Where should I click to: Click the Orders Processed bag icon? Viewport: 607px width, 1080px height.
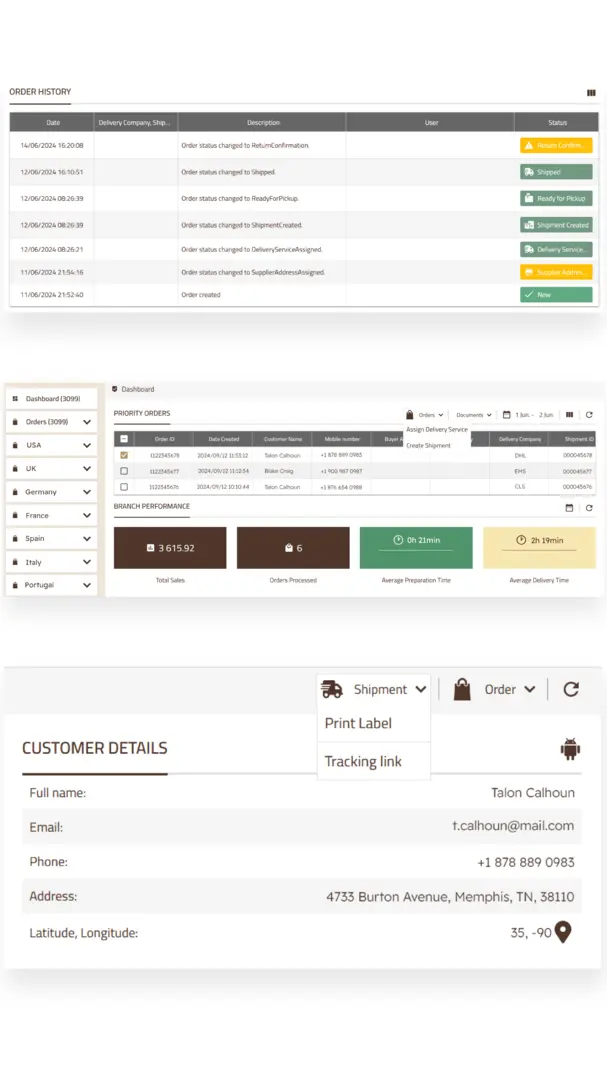click(289, 548)
